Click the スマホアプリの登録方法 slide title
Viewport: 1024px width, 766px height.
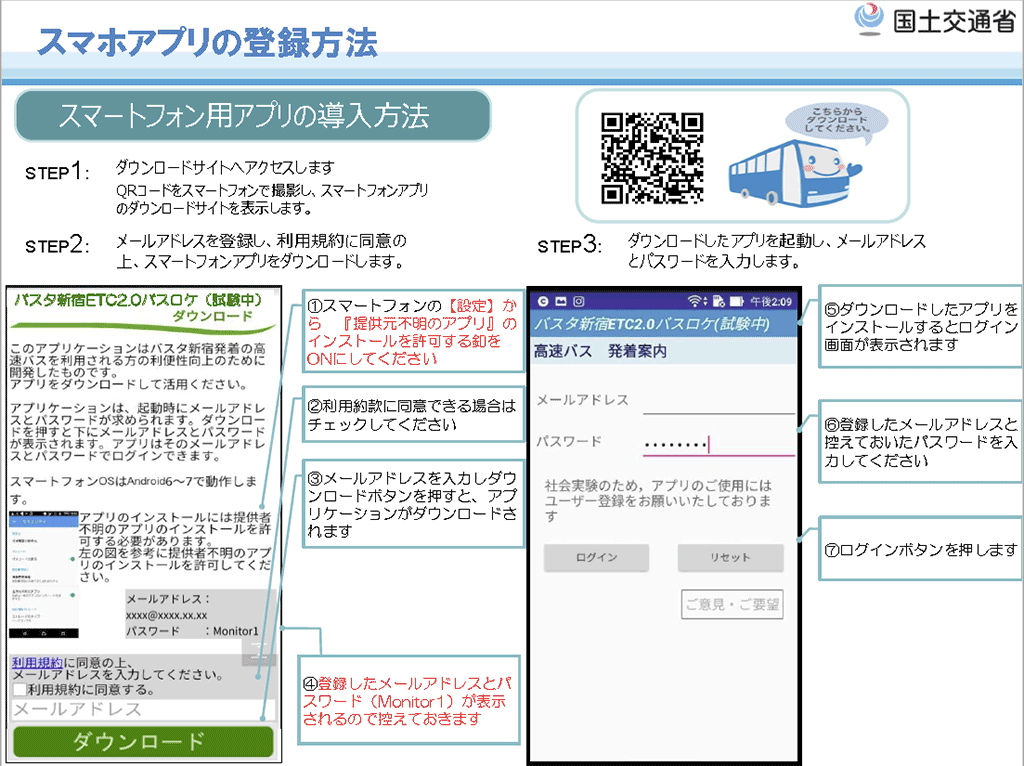(207, 42)
